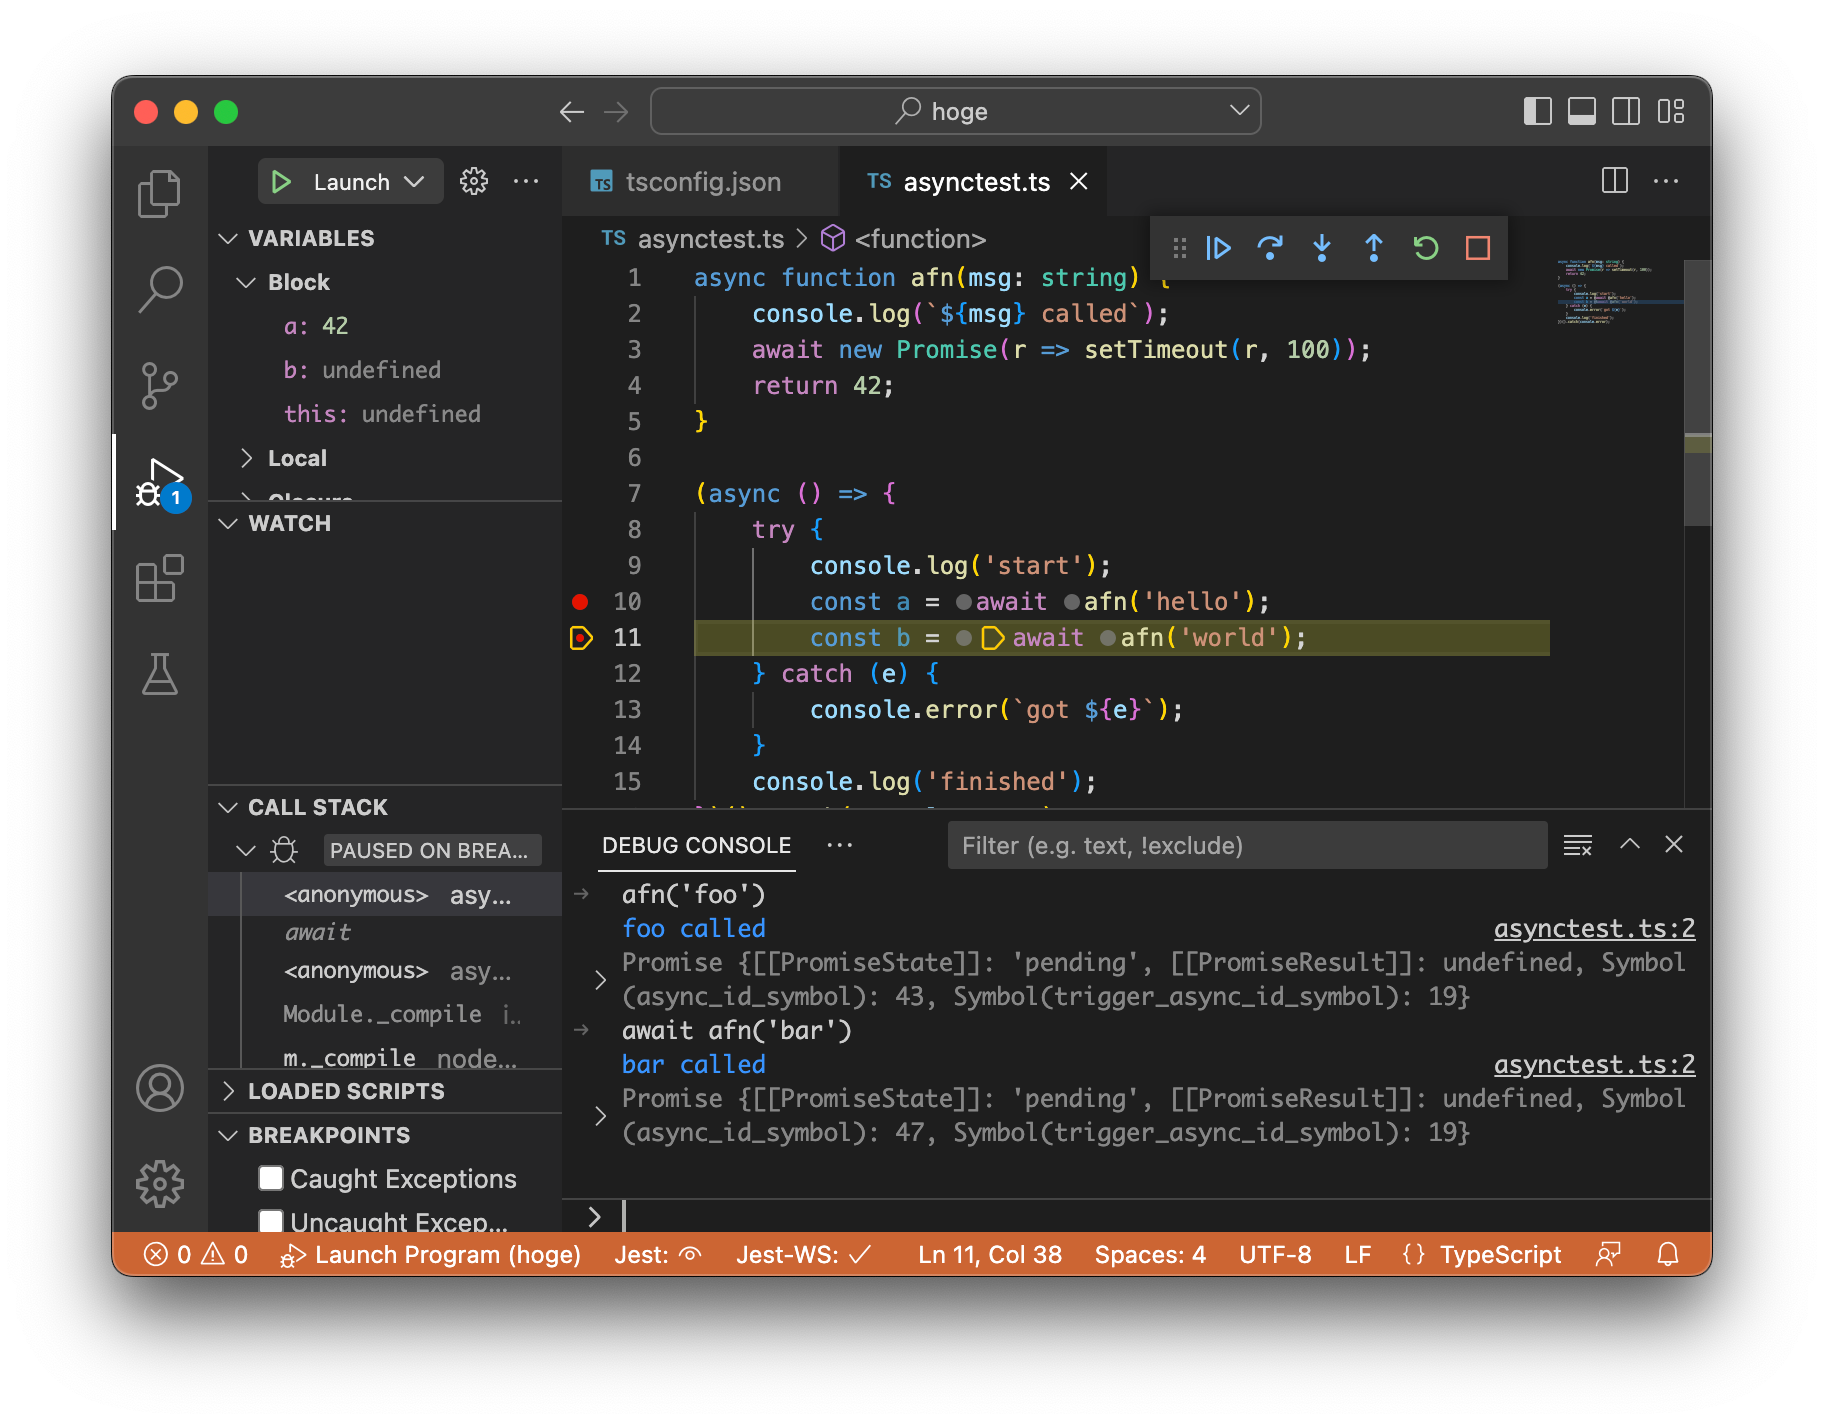
Task: Enable the Caught Exceptions breakpoint checkbox
Action: pos(271,1178)
